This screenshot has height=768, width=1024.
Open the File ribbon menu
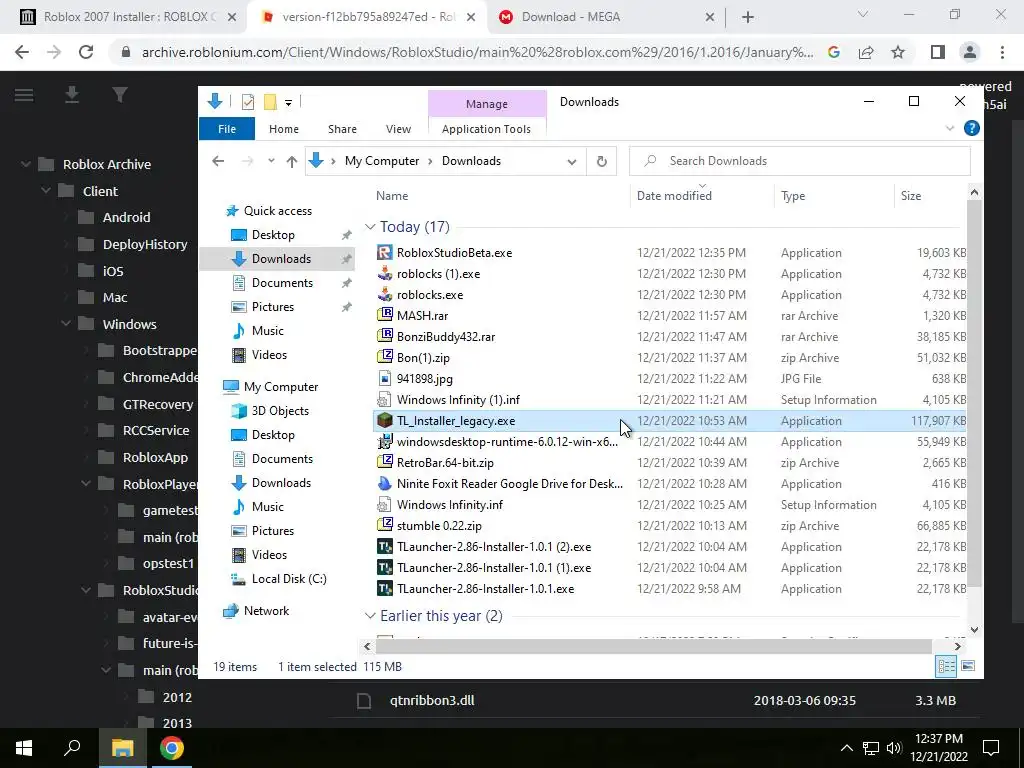tap(227, 129)
